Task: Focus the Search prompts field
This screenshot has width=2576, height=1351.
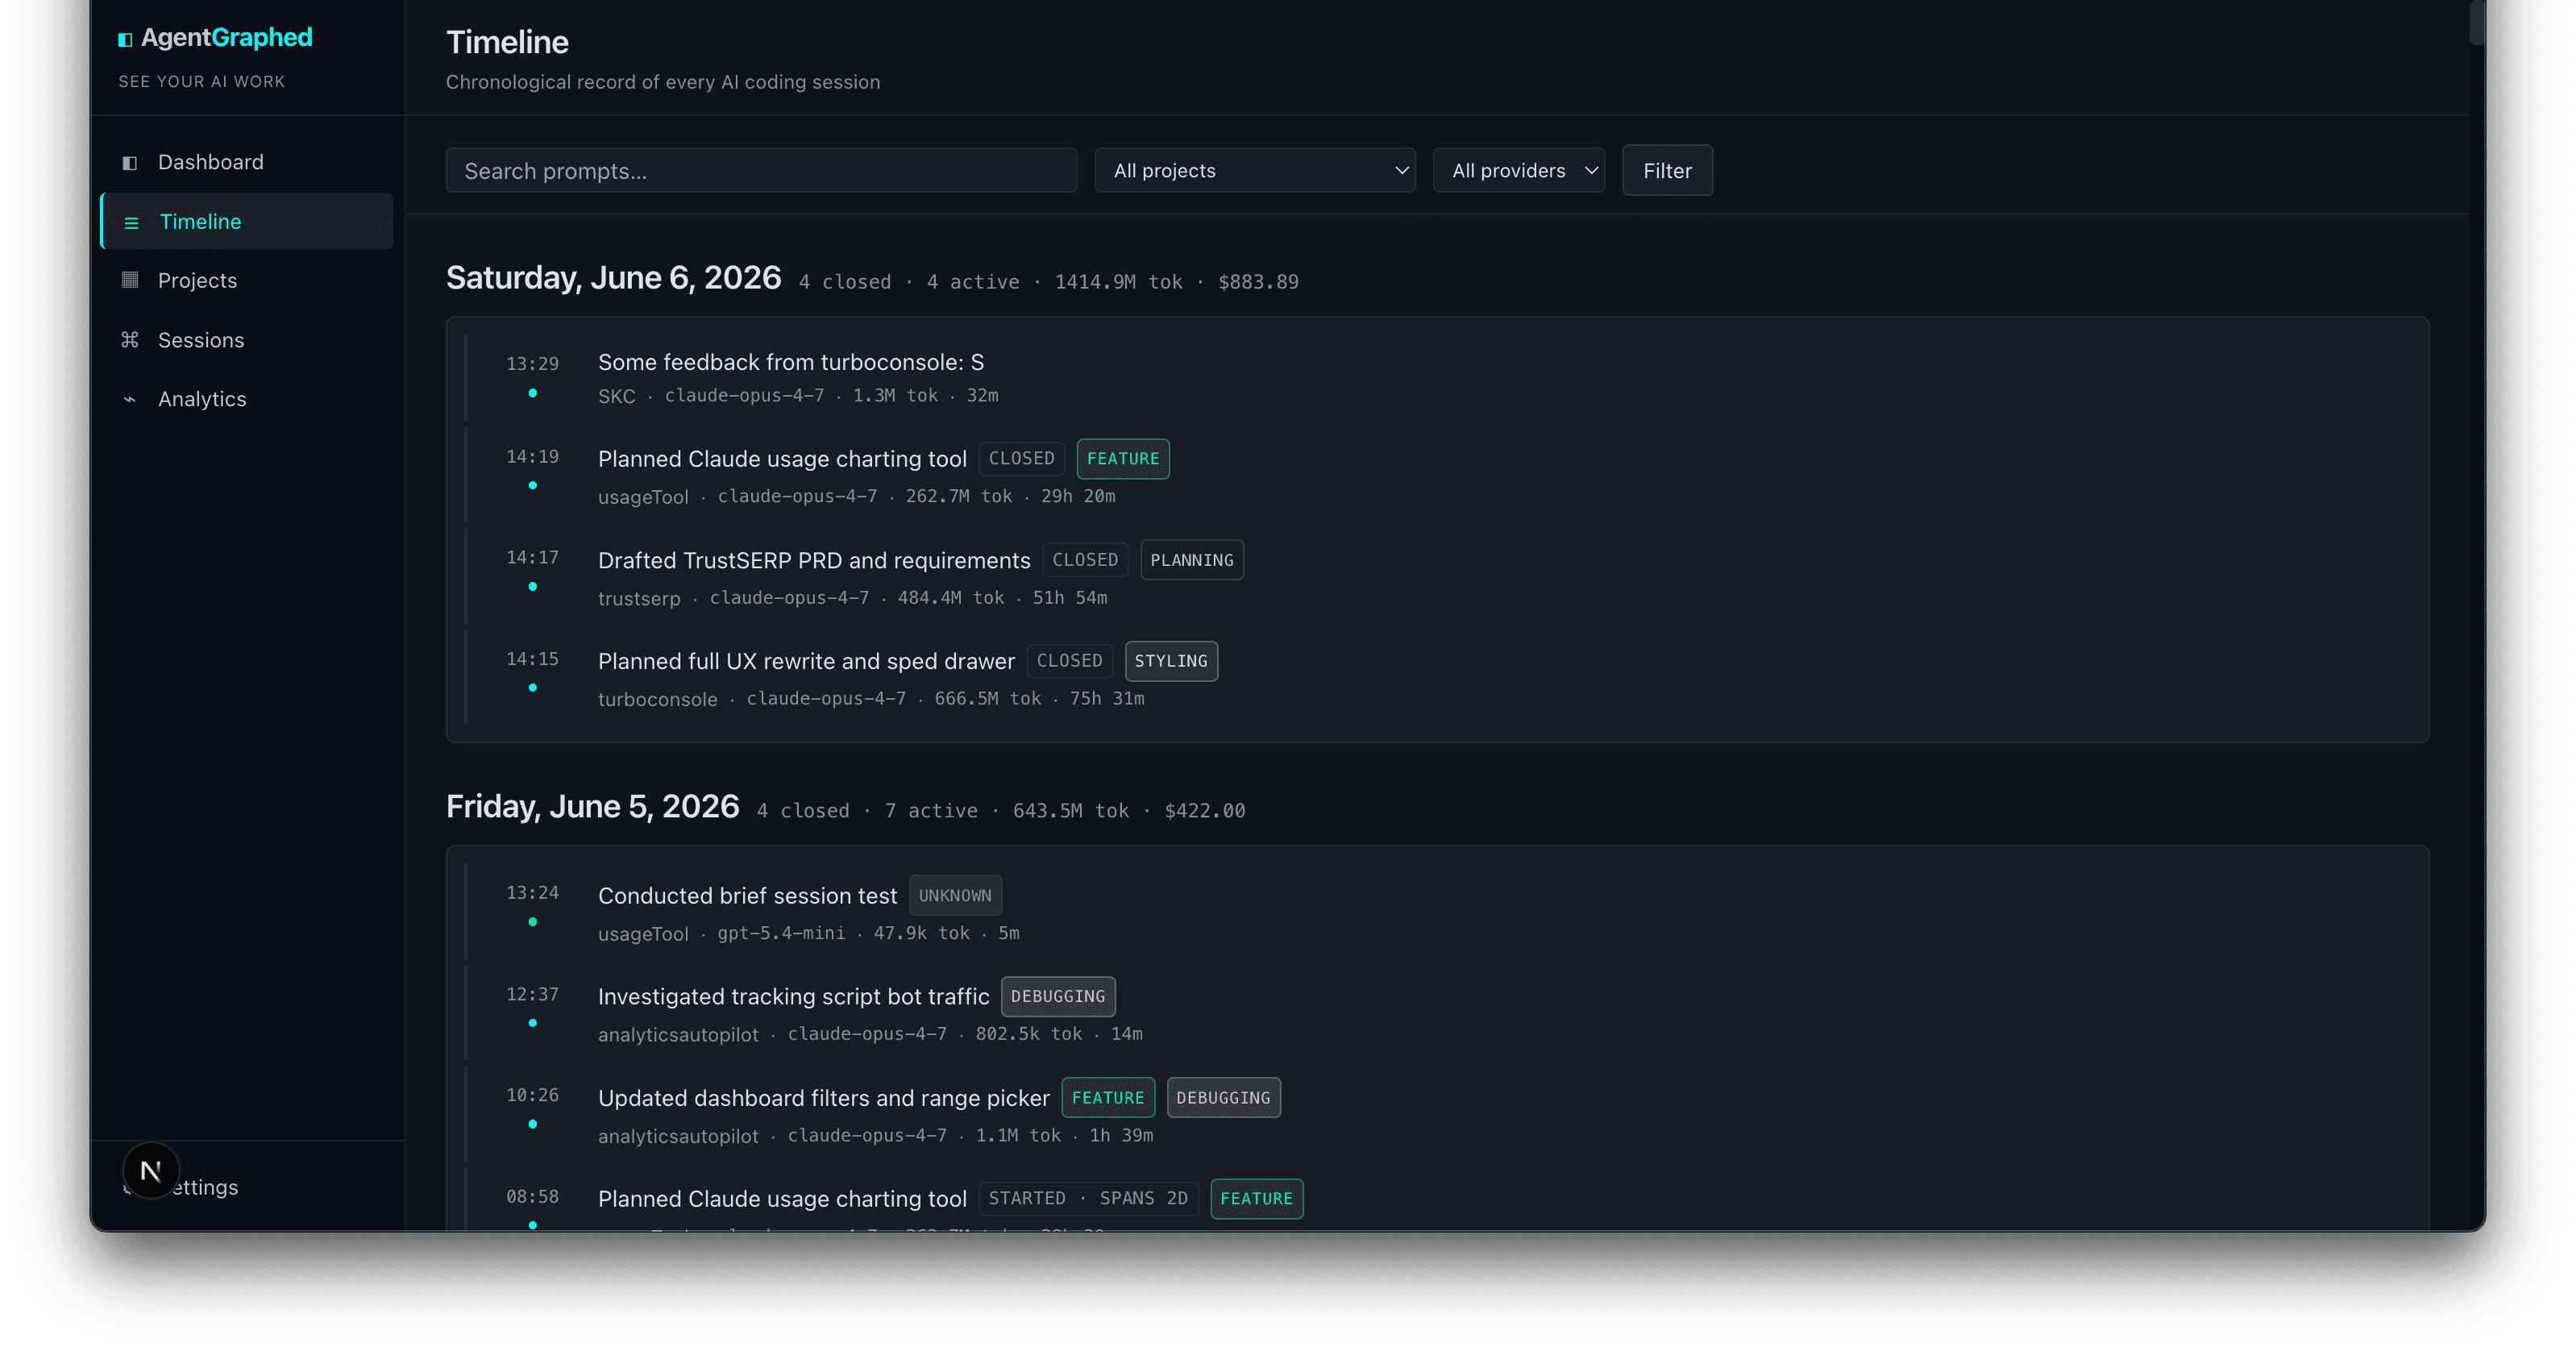Action: (x=761, y=170)
